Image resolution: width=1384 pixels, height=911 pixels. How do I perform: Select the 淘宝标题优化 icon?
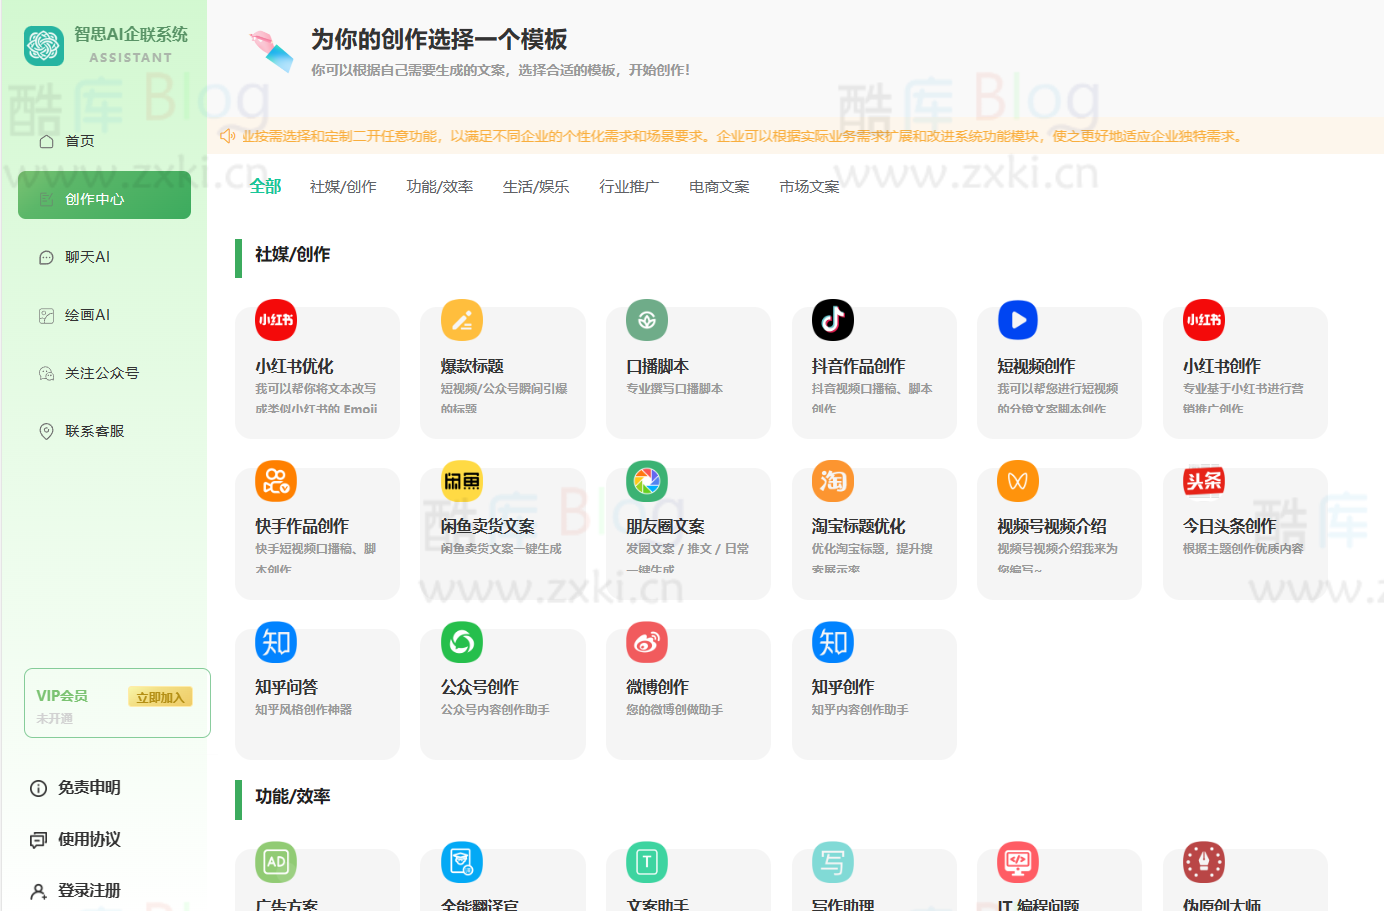pos(833,481)
